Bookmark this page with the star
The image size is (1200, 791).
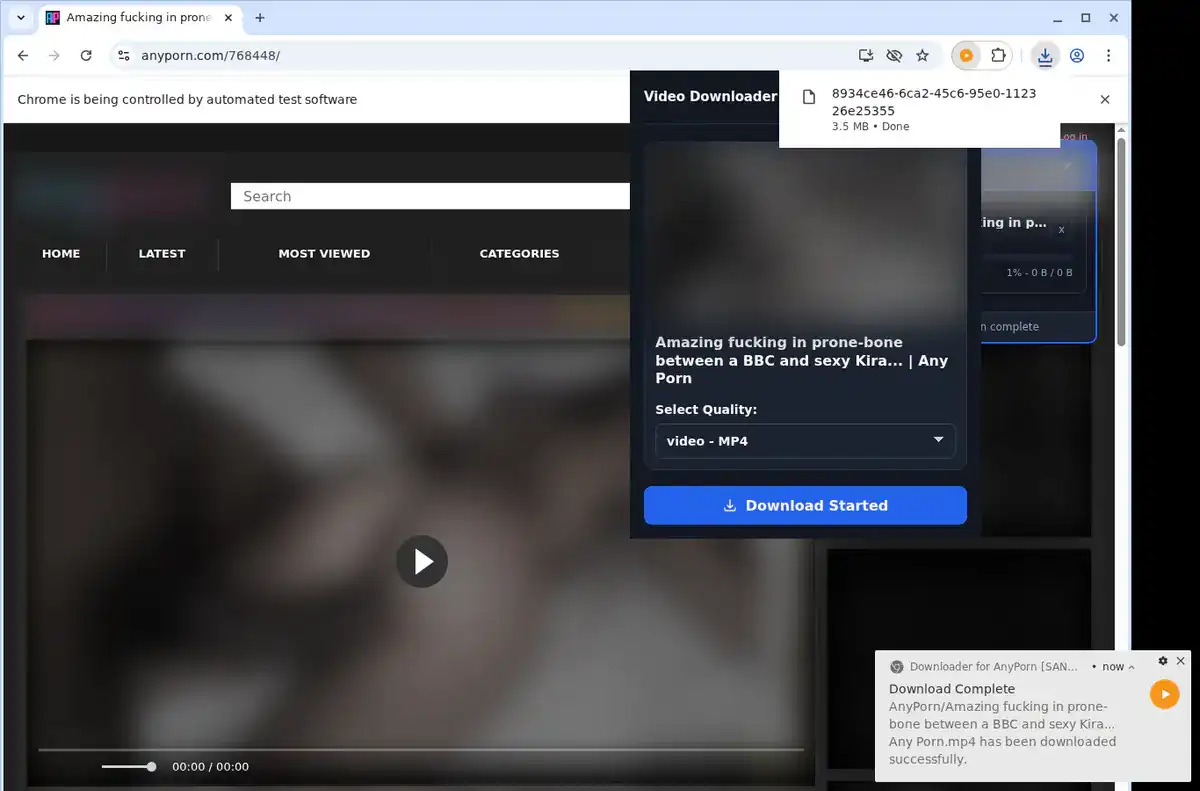pos(922,56)
